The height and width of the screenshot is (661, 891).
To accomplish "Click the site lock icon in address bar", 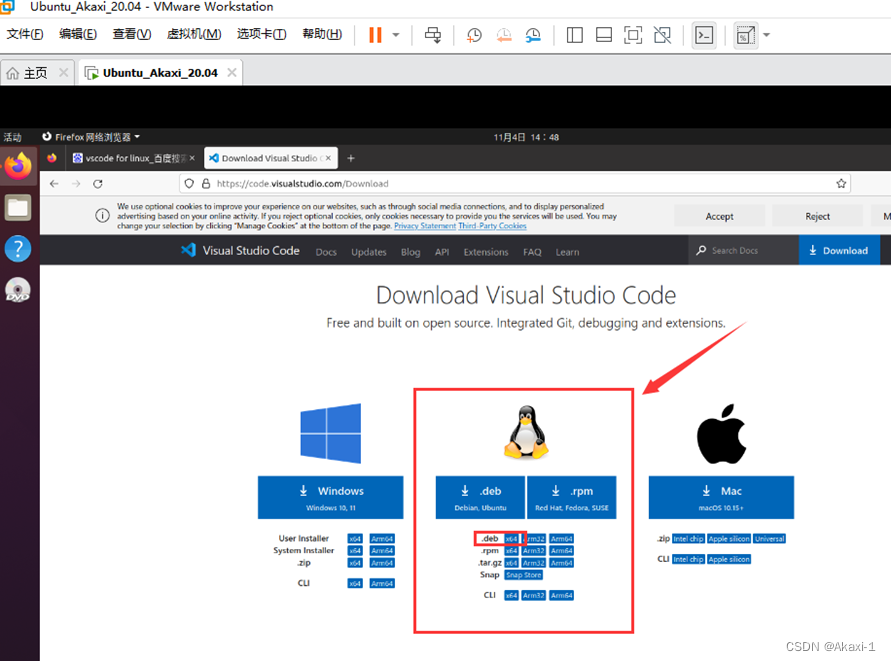I will tap(206, 184).
